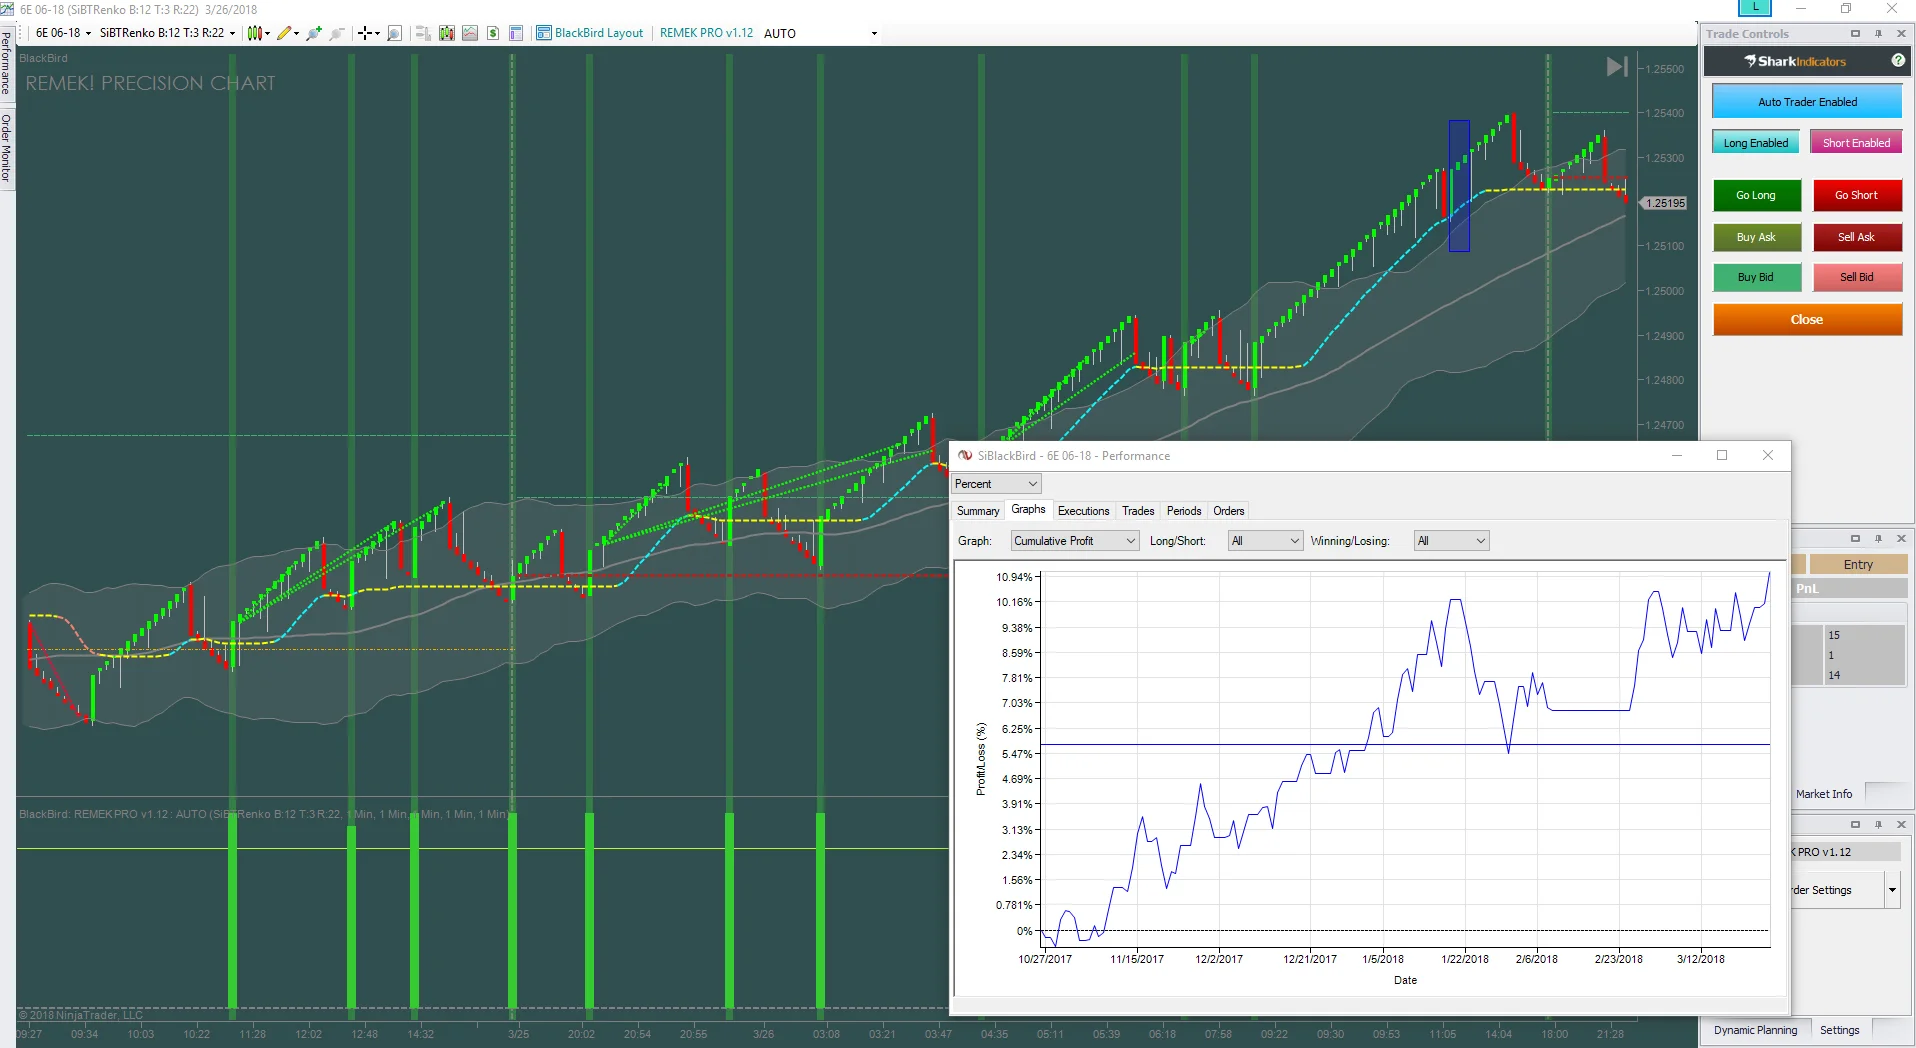1916x1048 pixels.
Task: Click Market Info label
Action: pos(1823,794)
